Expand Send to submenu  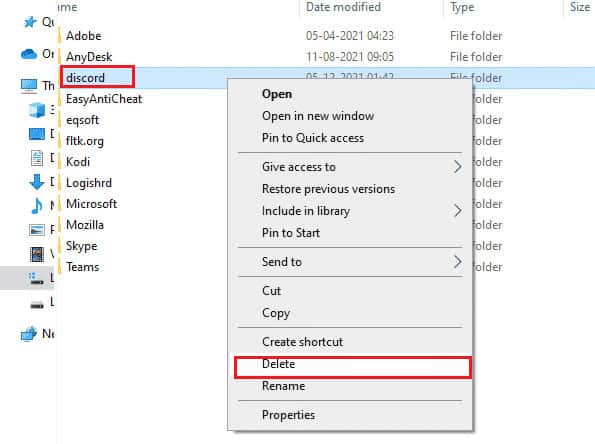point(349,261)
